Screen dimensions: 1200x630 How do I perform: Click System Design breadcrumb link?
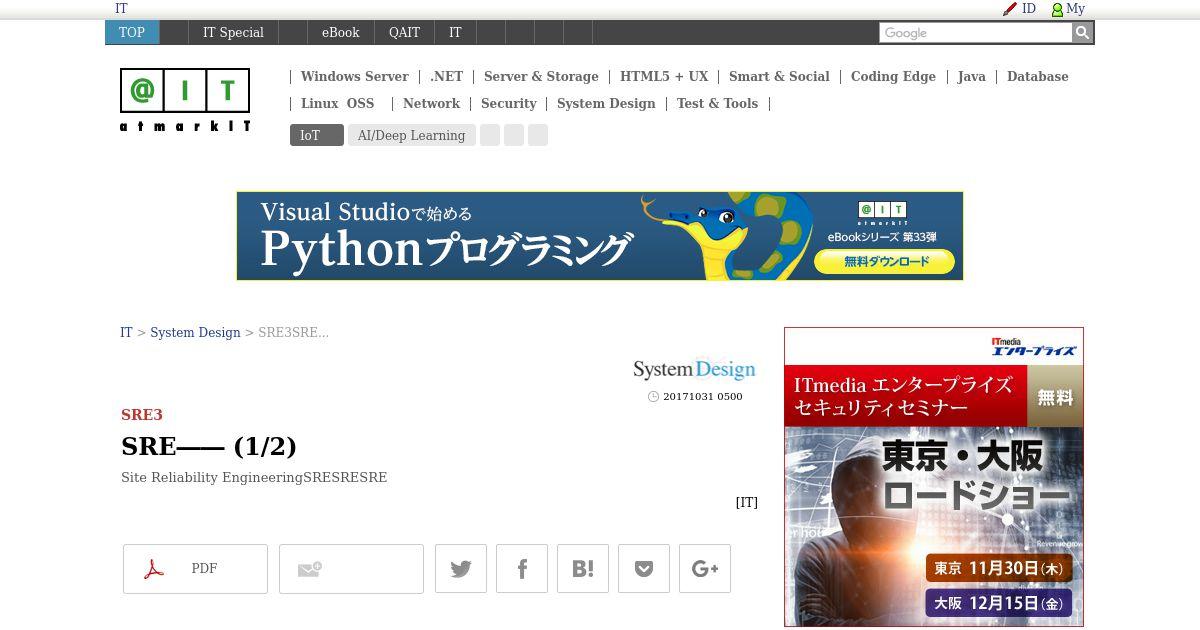(195, 332)
